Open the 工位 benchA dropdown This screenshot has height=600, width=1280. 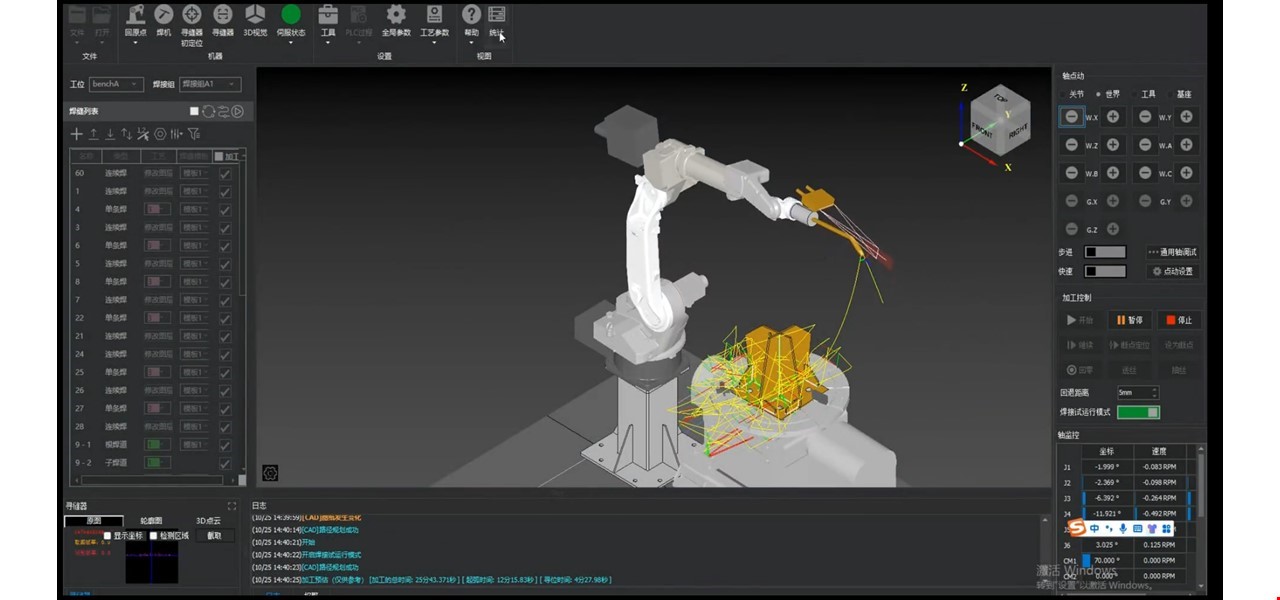coord(116,84)
